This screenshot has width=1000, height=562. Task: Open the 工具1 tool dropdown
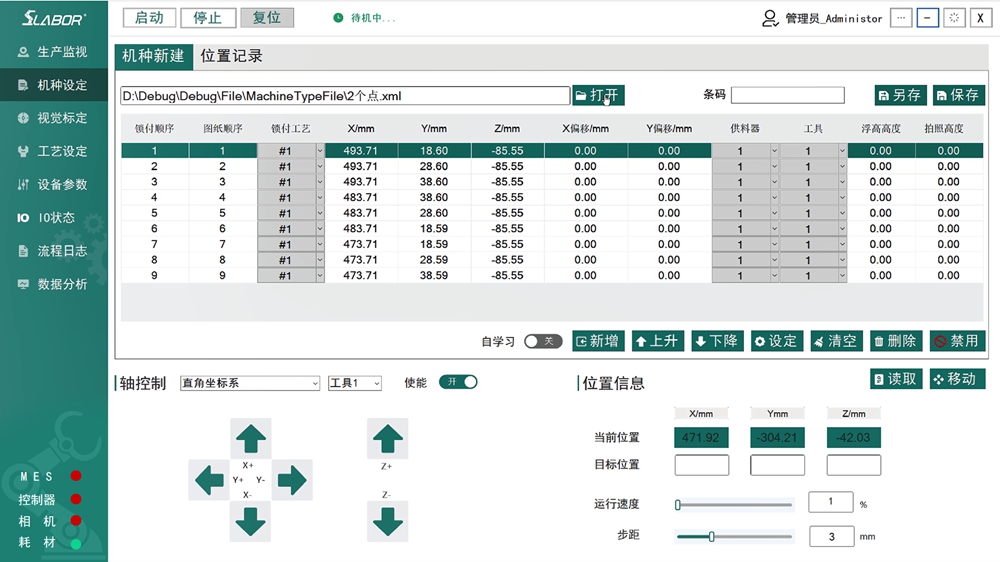(355, 383)
